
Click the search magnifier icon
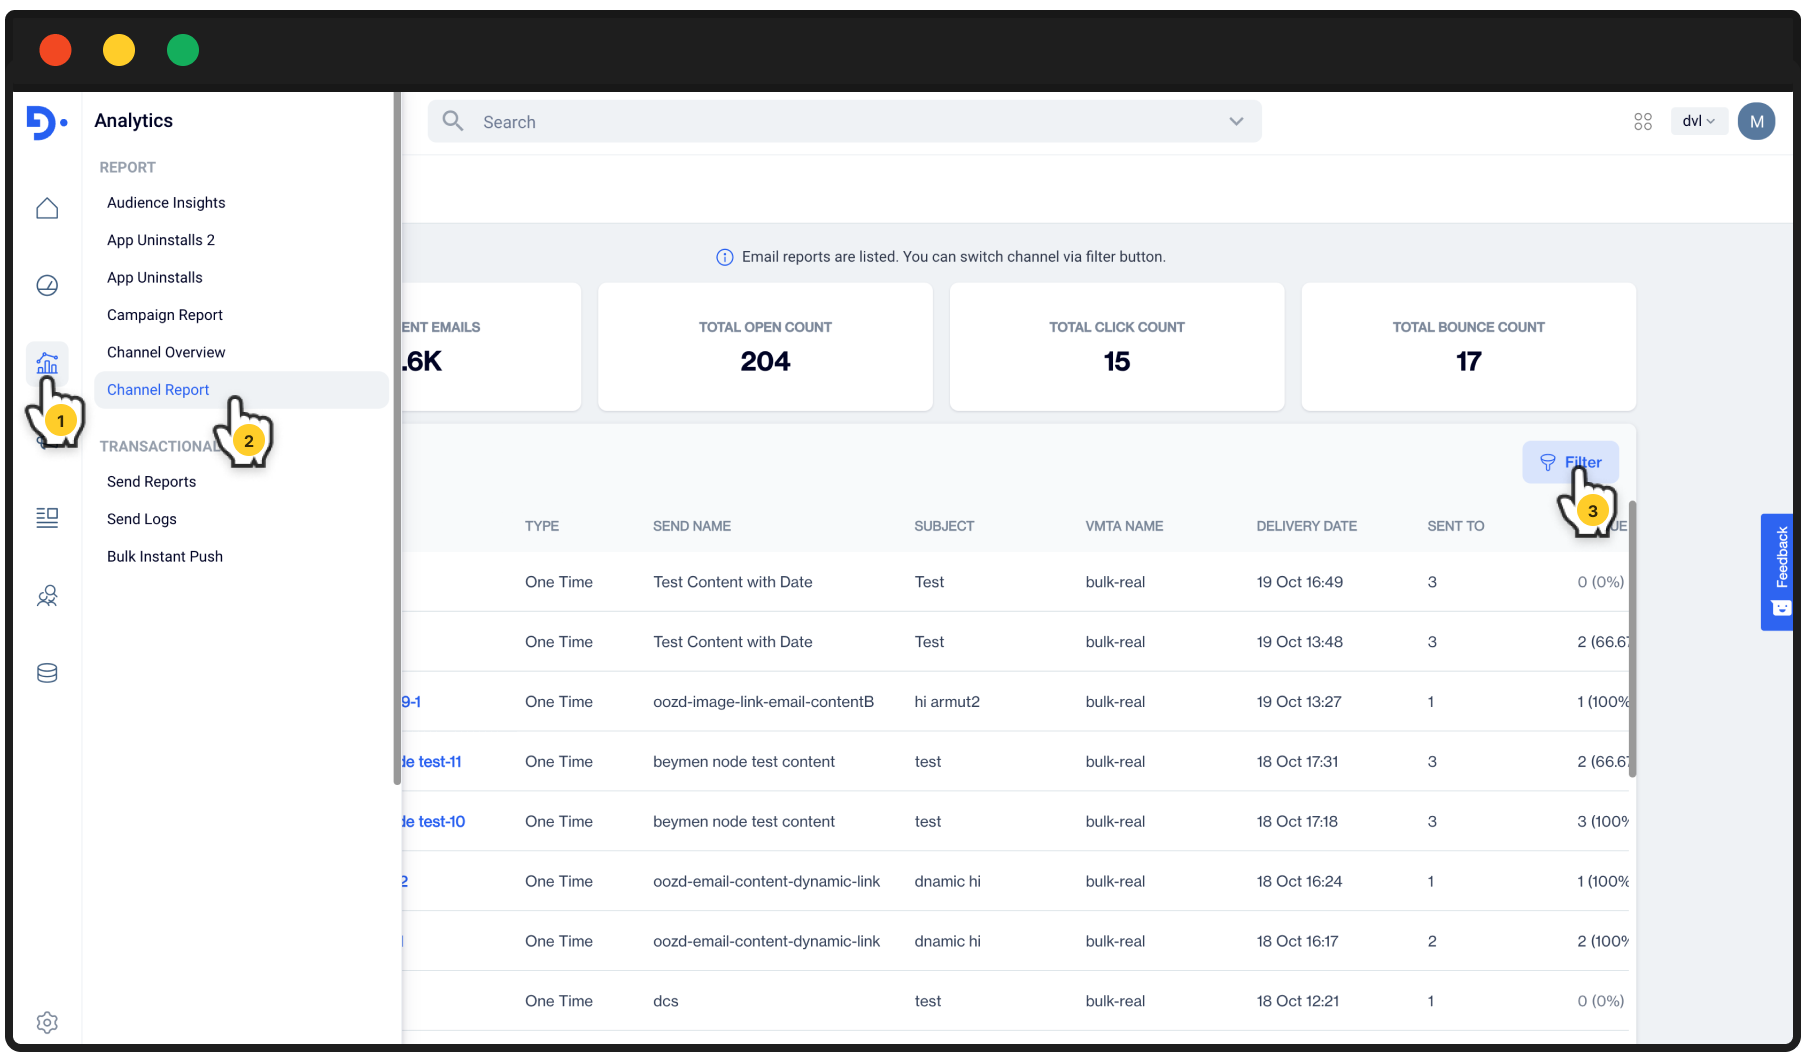453,121
